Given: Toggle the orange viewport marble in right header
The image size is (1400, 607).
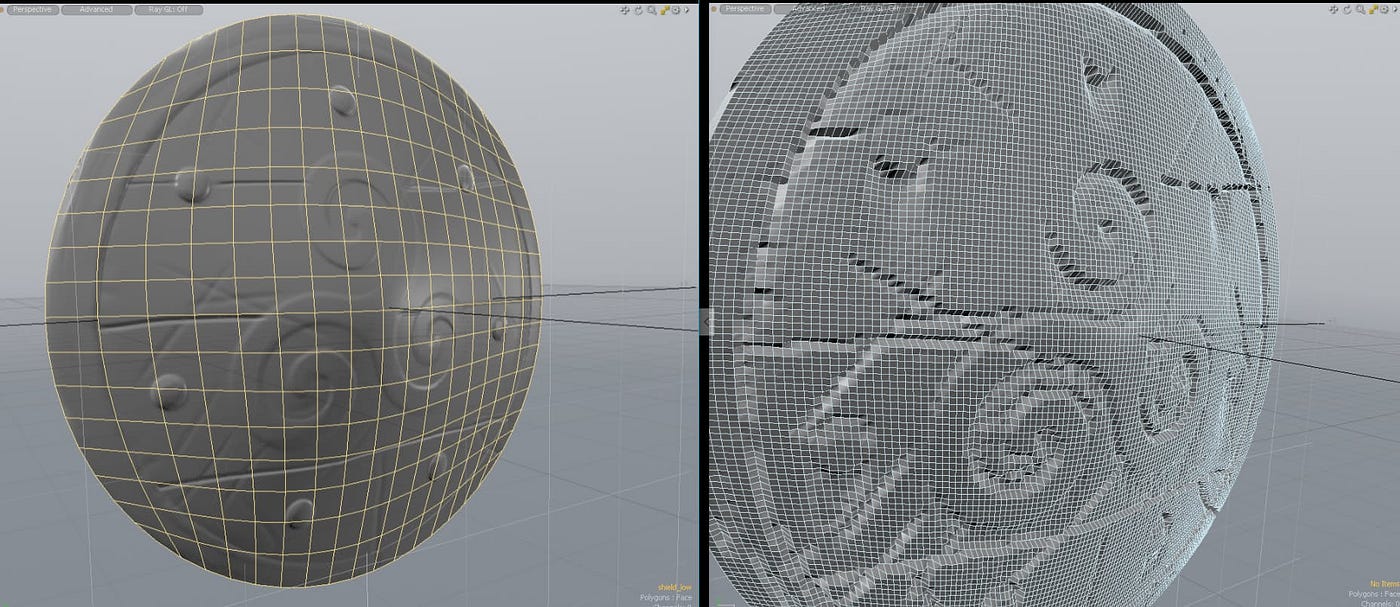Looking at the screenshot, I should click(x=713, y=8).
